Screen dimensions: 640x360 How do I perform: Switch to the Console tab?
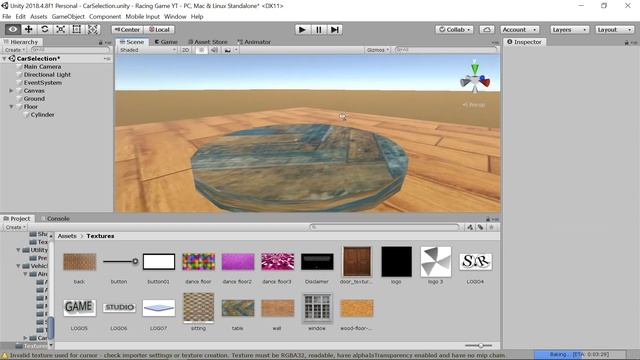pyautogui.click(x=55, y=219)
